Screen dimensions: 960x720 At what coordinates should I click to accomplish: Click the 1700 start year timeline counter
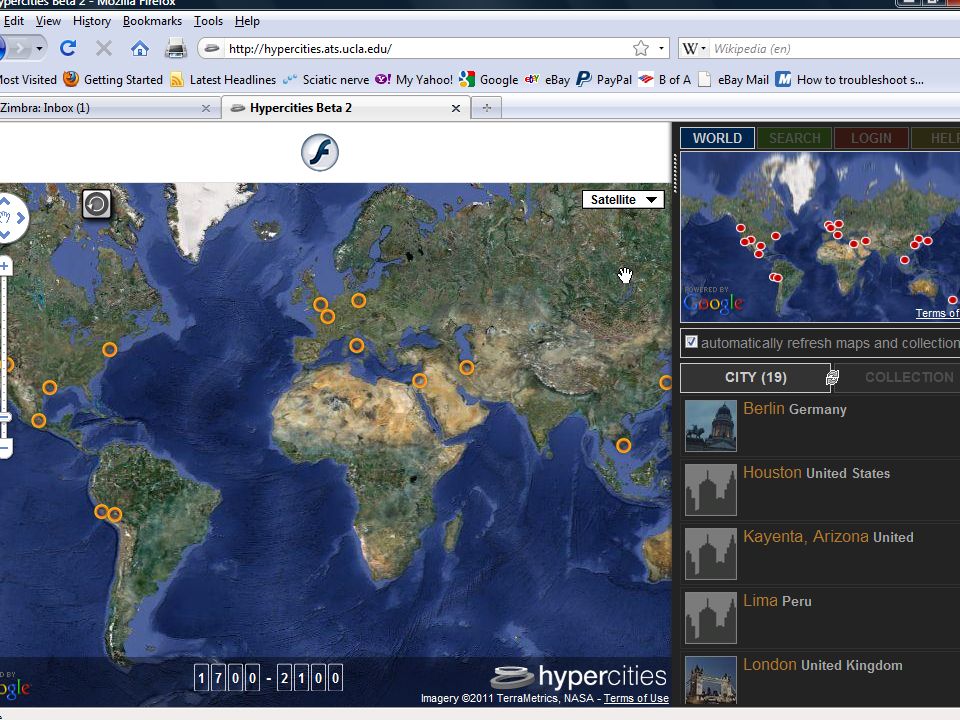(227, 678)
